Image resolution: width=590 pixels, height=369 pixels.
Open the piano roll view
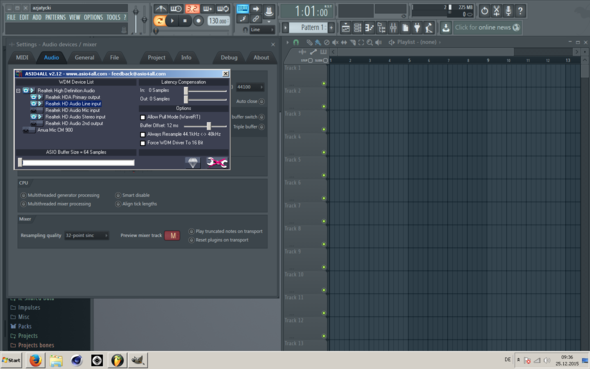370,27
